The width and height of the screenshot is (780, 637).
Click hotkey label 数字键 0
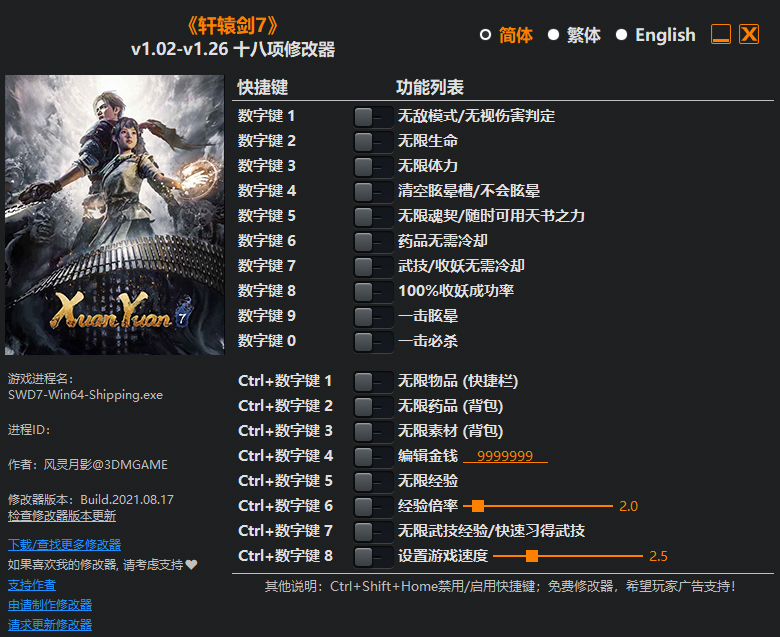267,341
